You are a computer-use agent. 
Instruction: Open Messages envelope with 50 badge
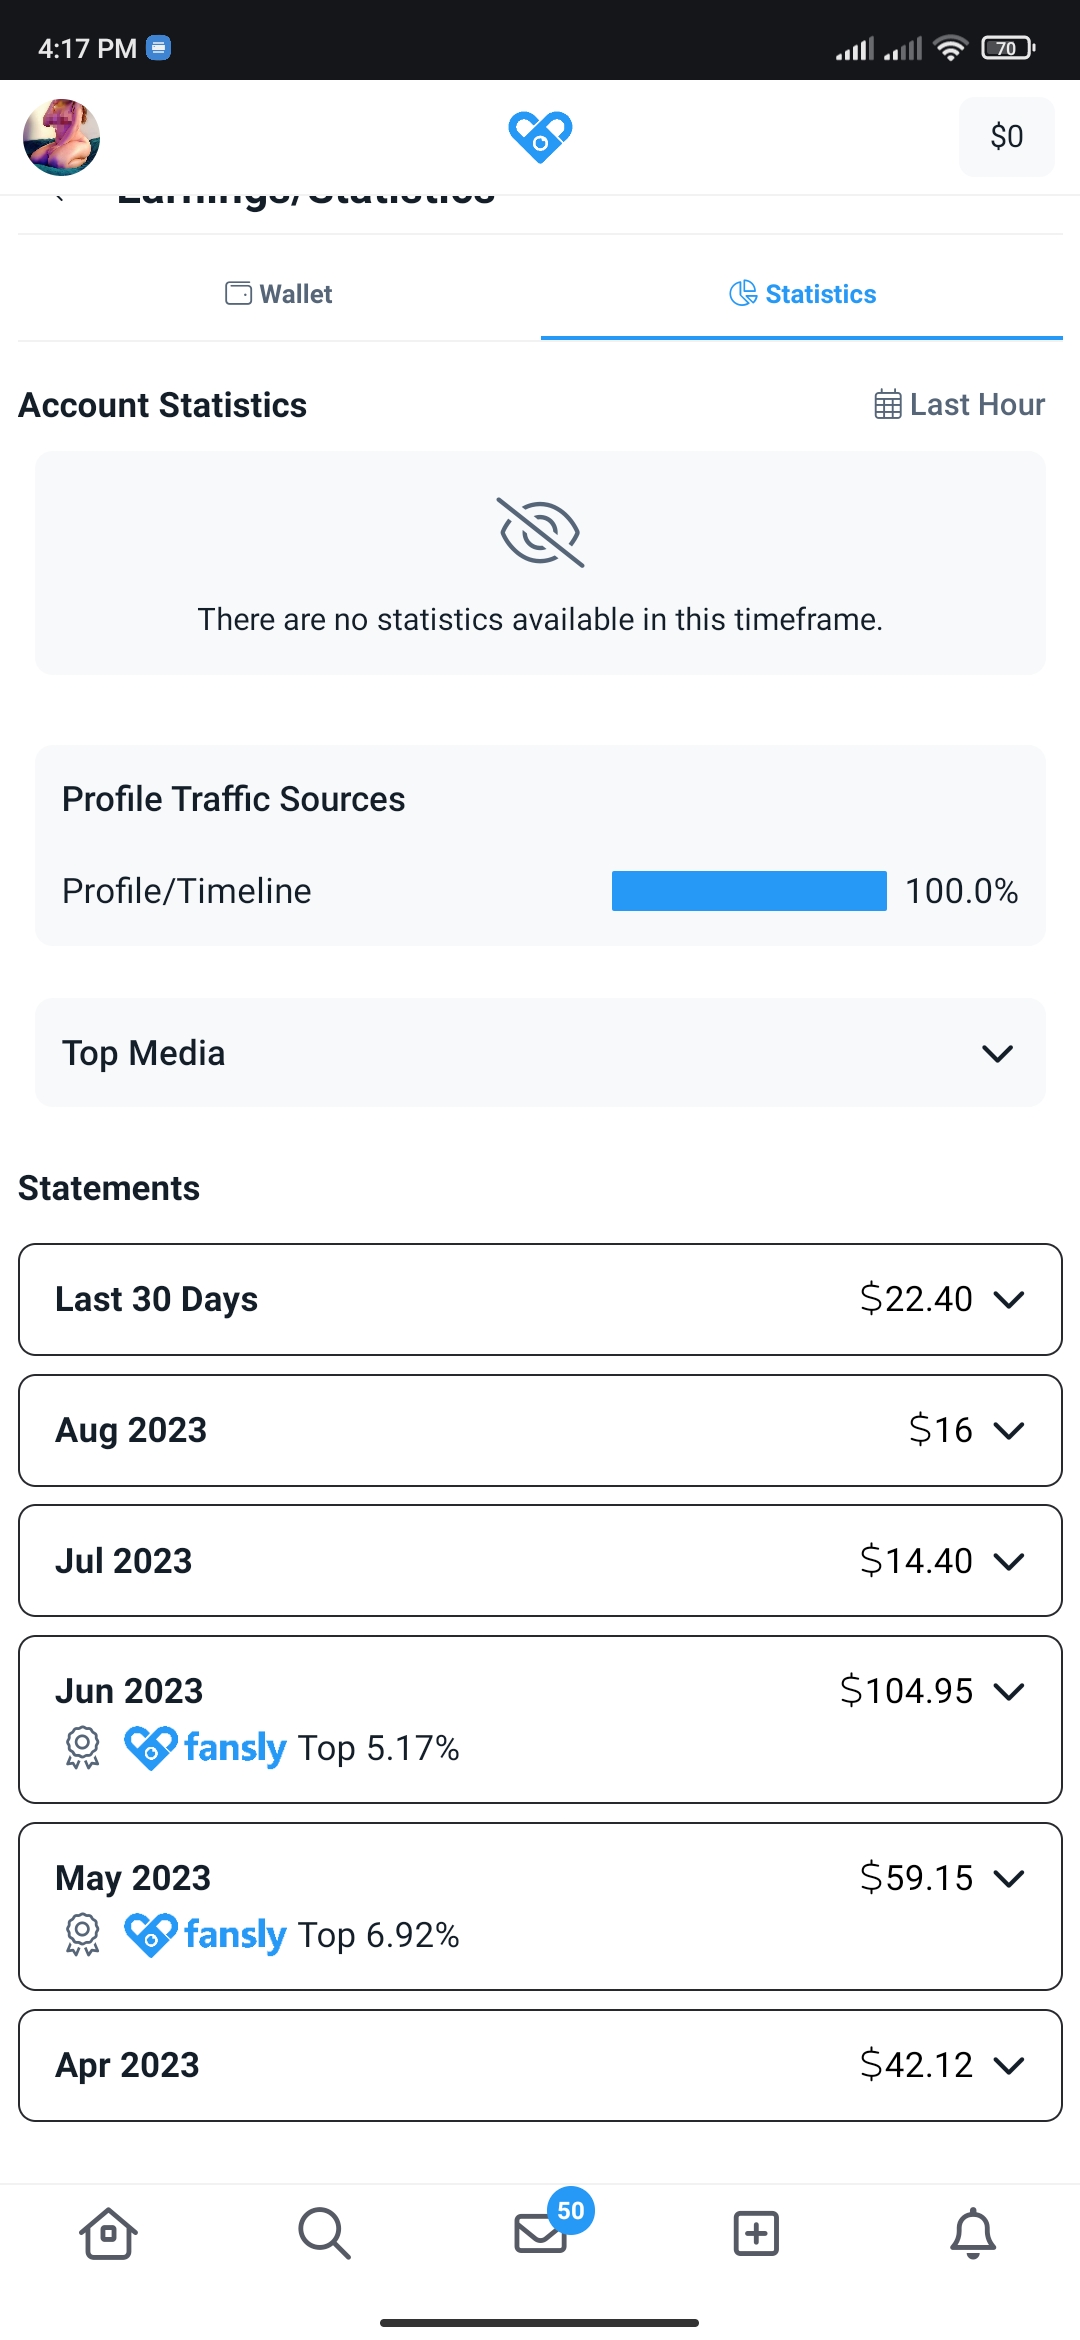[541, 2233]
